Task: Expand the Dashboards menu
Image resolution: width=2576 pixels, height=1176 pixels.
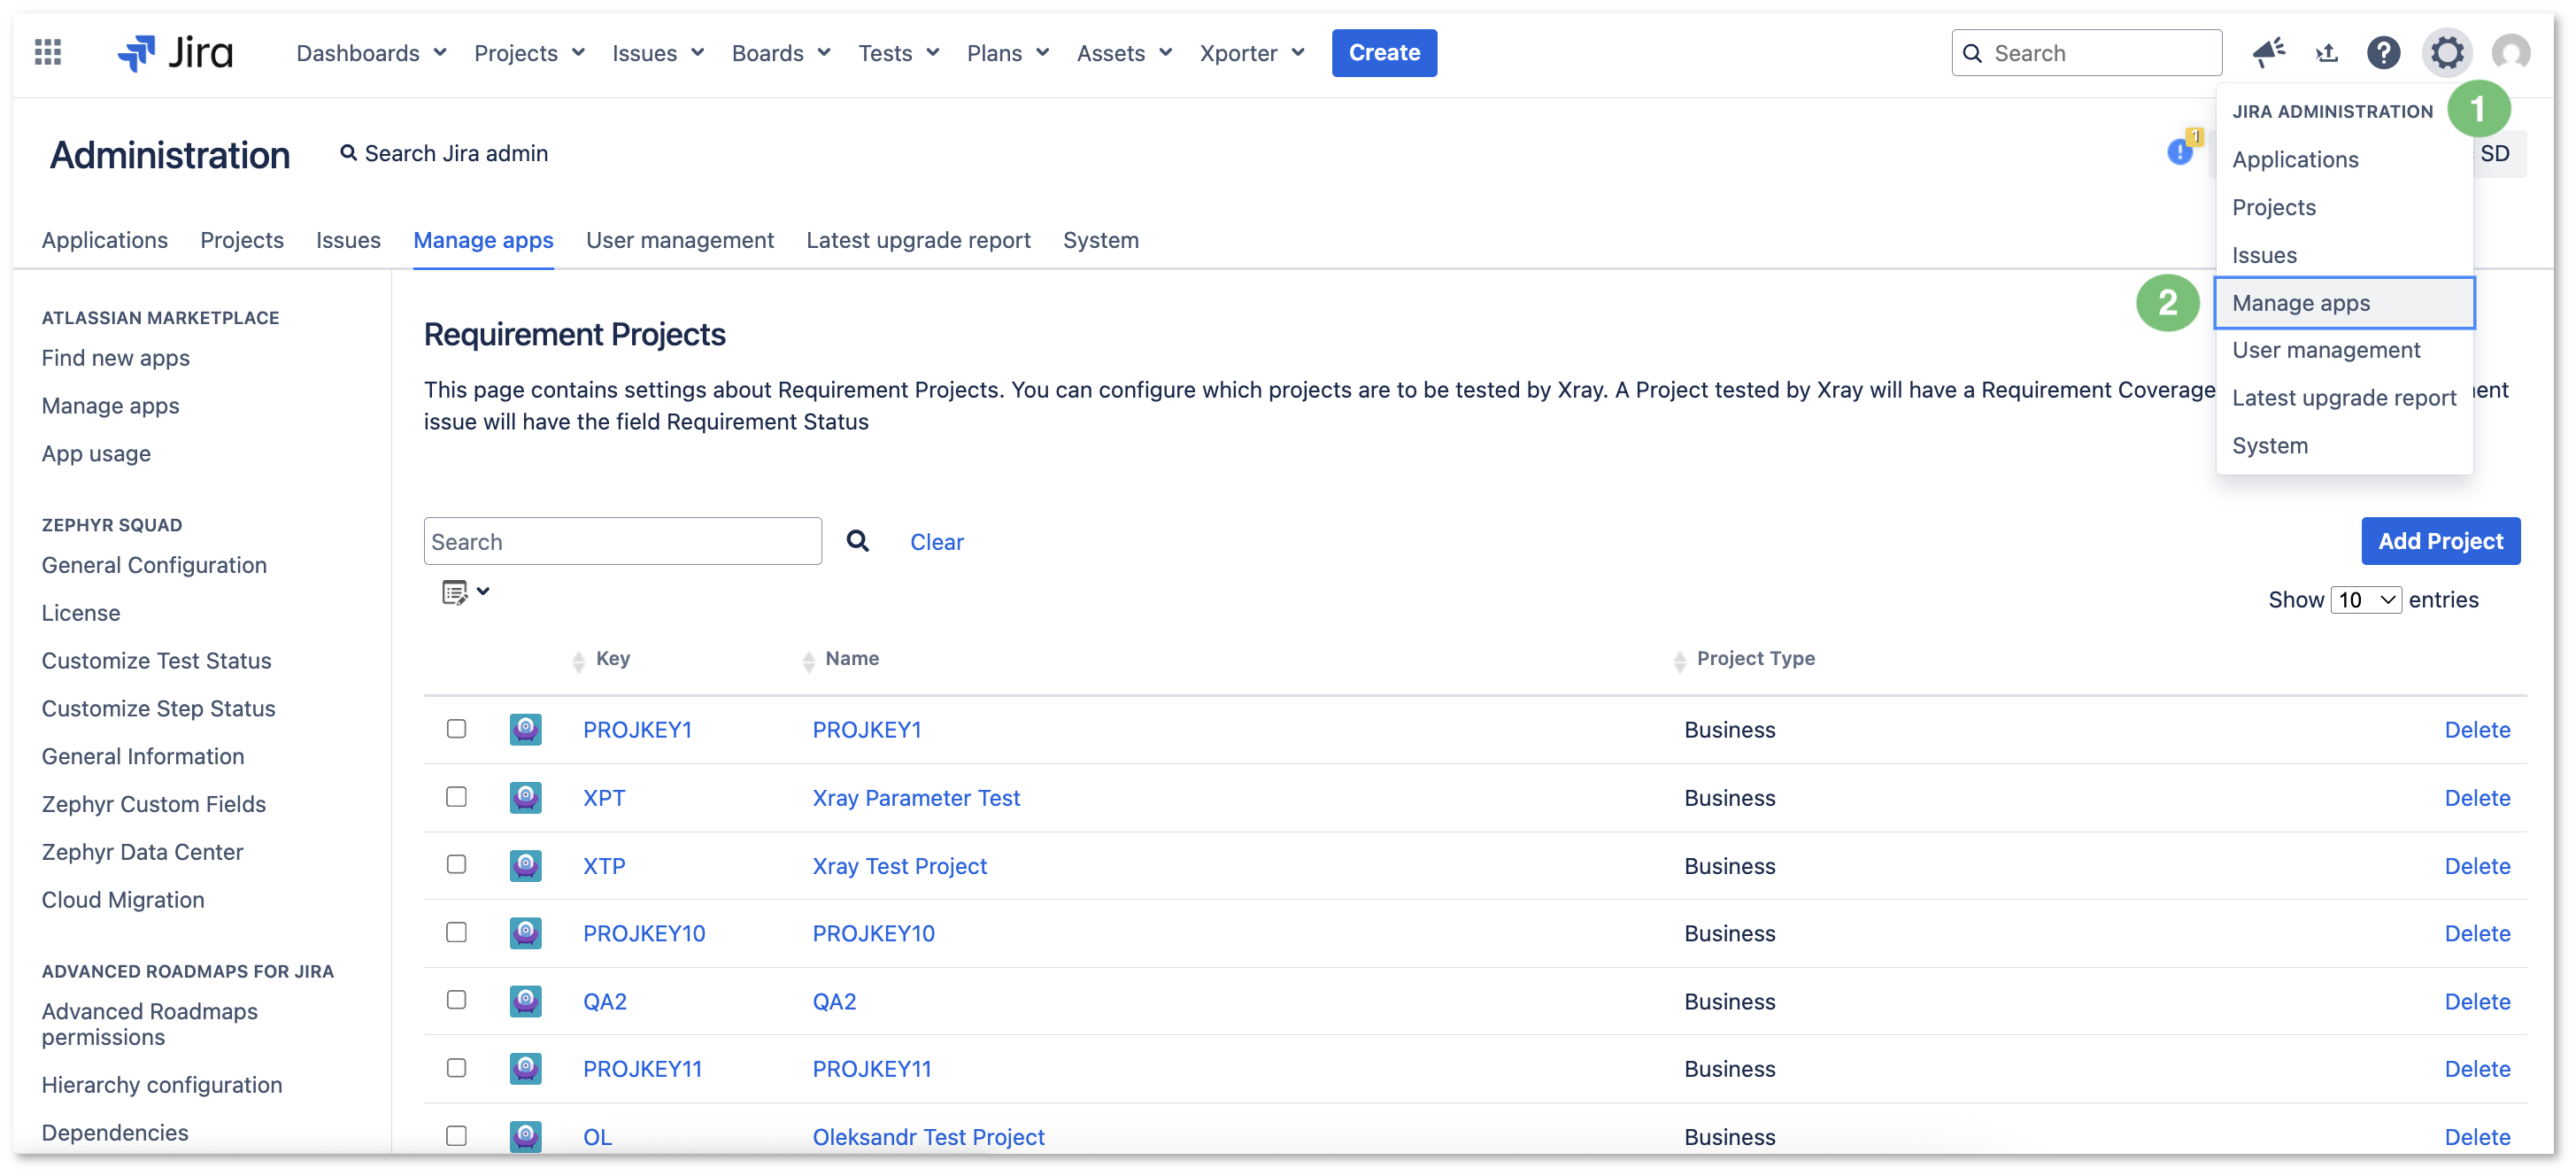Action: (371, 53)
